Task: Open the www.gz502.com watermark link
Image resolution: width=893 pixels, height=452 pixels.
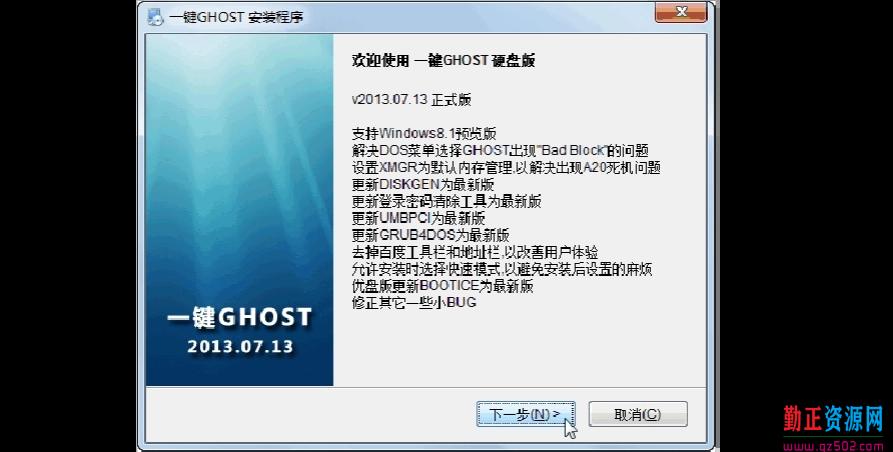Action: click(x=833, y=445)
